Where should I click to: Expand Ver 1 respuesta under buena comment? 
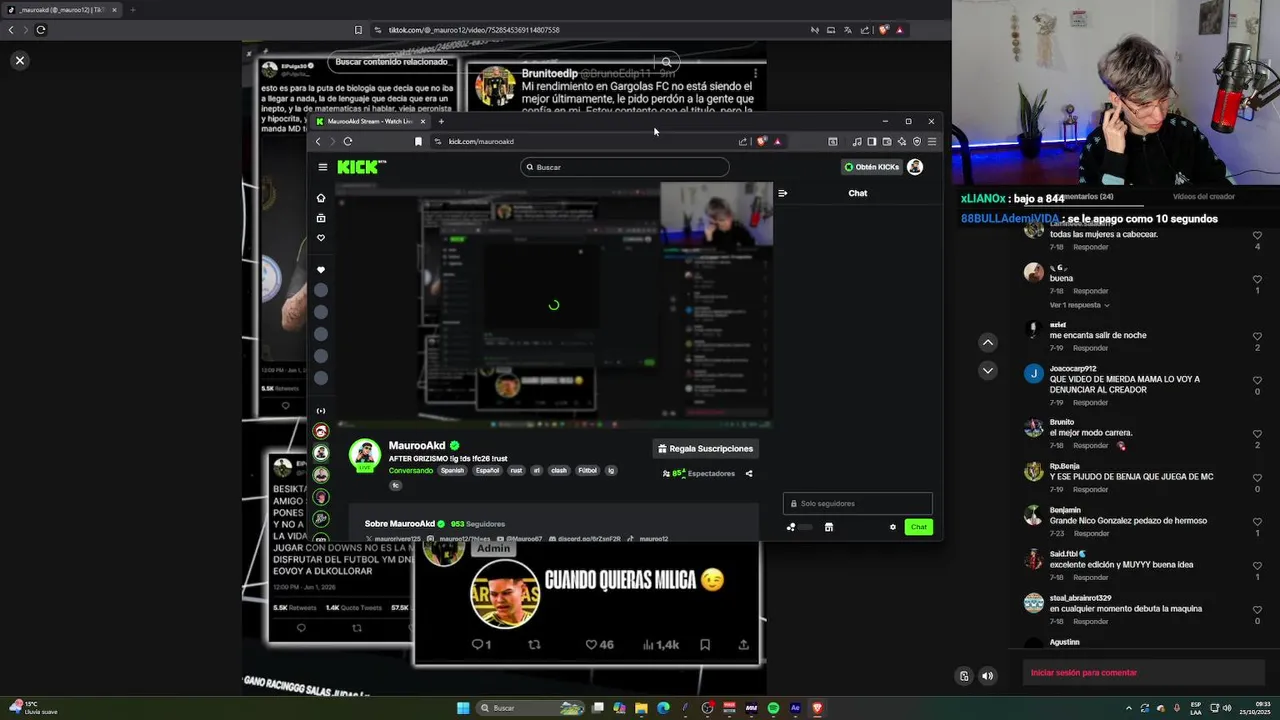pos(1079,305)
